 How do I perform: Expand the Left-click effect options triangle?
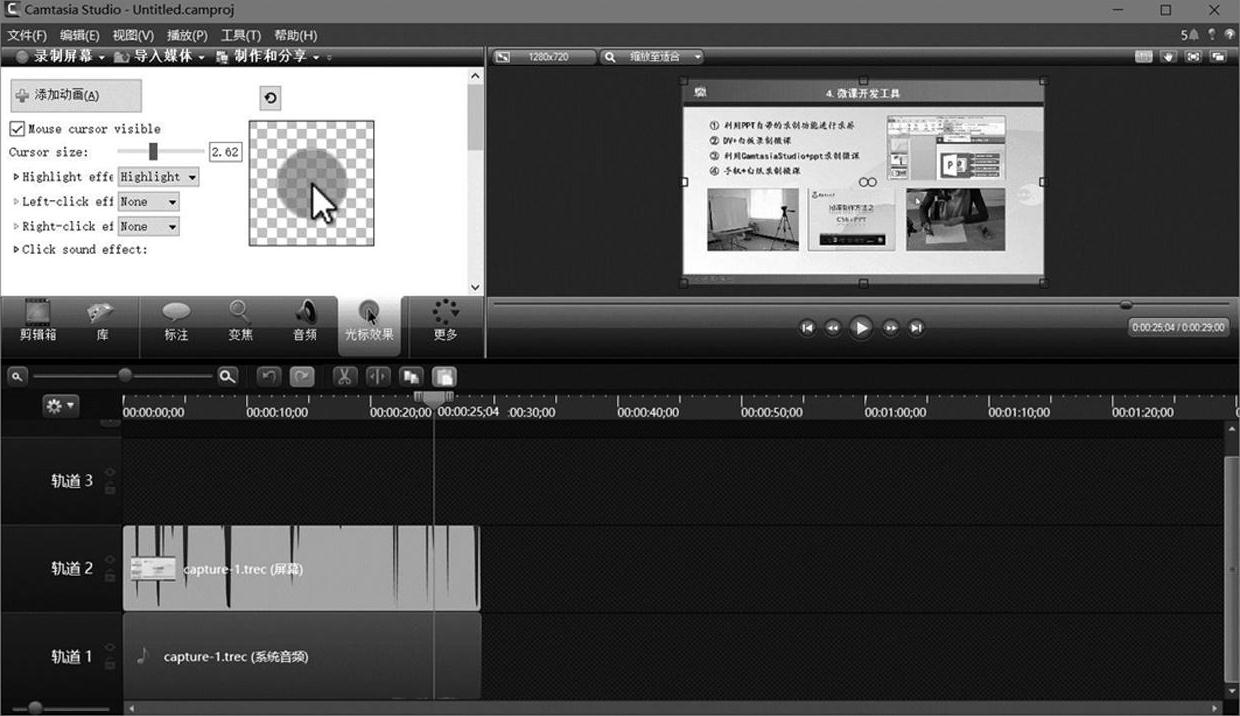click(16, 202)
